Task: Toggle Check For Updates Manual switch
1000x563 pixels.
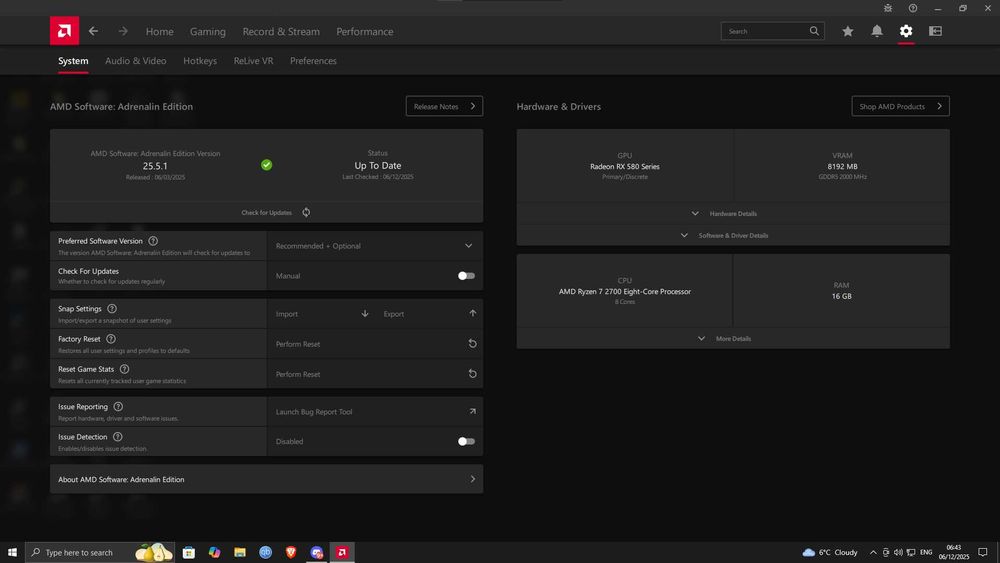Action: pyautogui.click(x=466, y=276)
